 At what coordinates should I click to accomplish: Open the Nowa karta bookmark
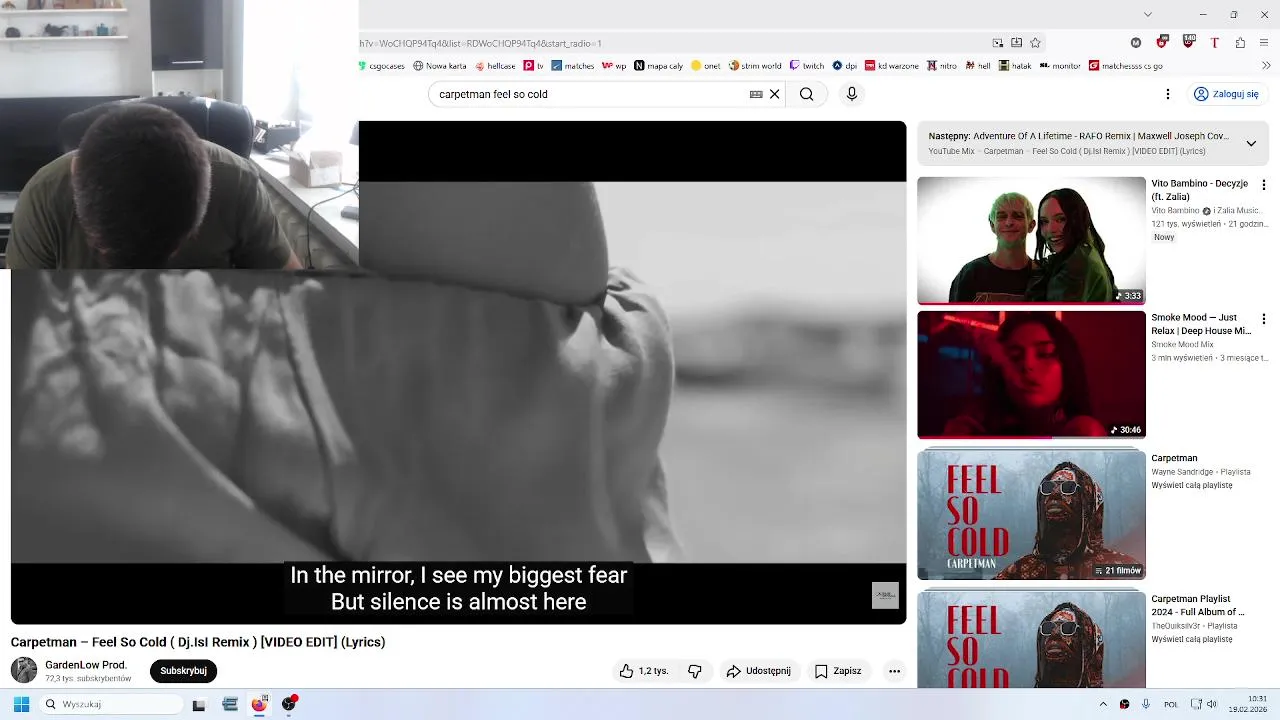pos(440,66)
